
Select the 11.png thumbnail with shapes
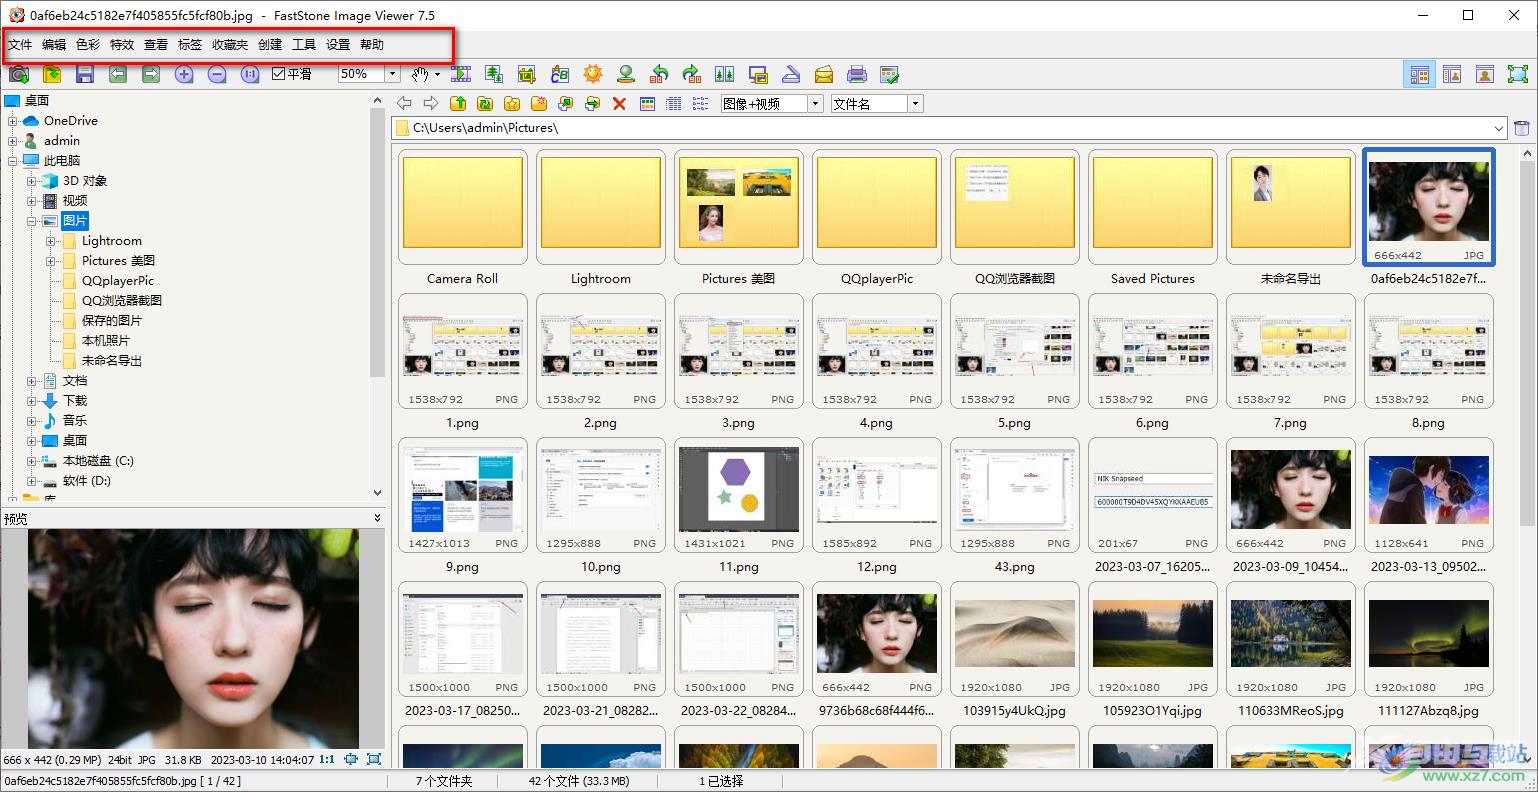[x=738, y=493]
